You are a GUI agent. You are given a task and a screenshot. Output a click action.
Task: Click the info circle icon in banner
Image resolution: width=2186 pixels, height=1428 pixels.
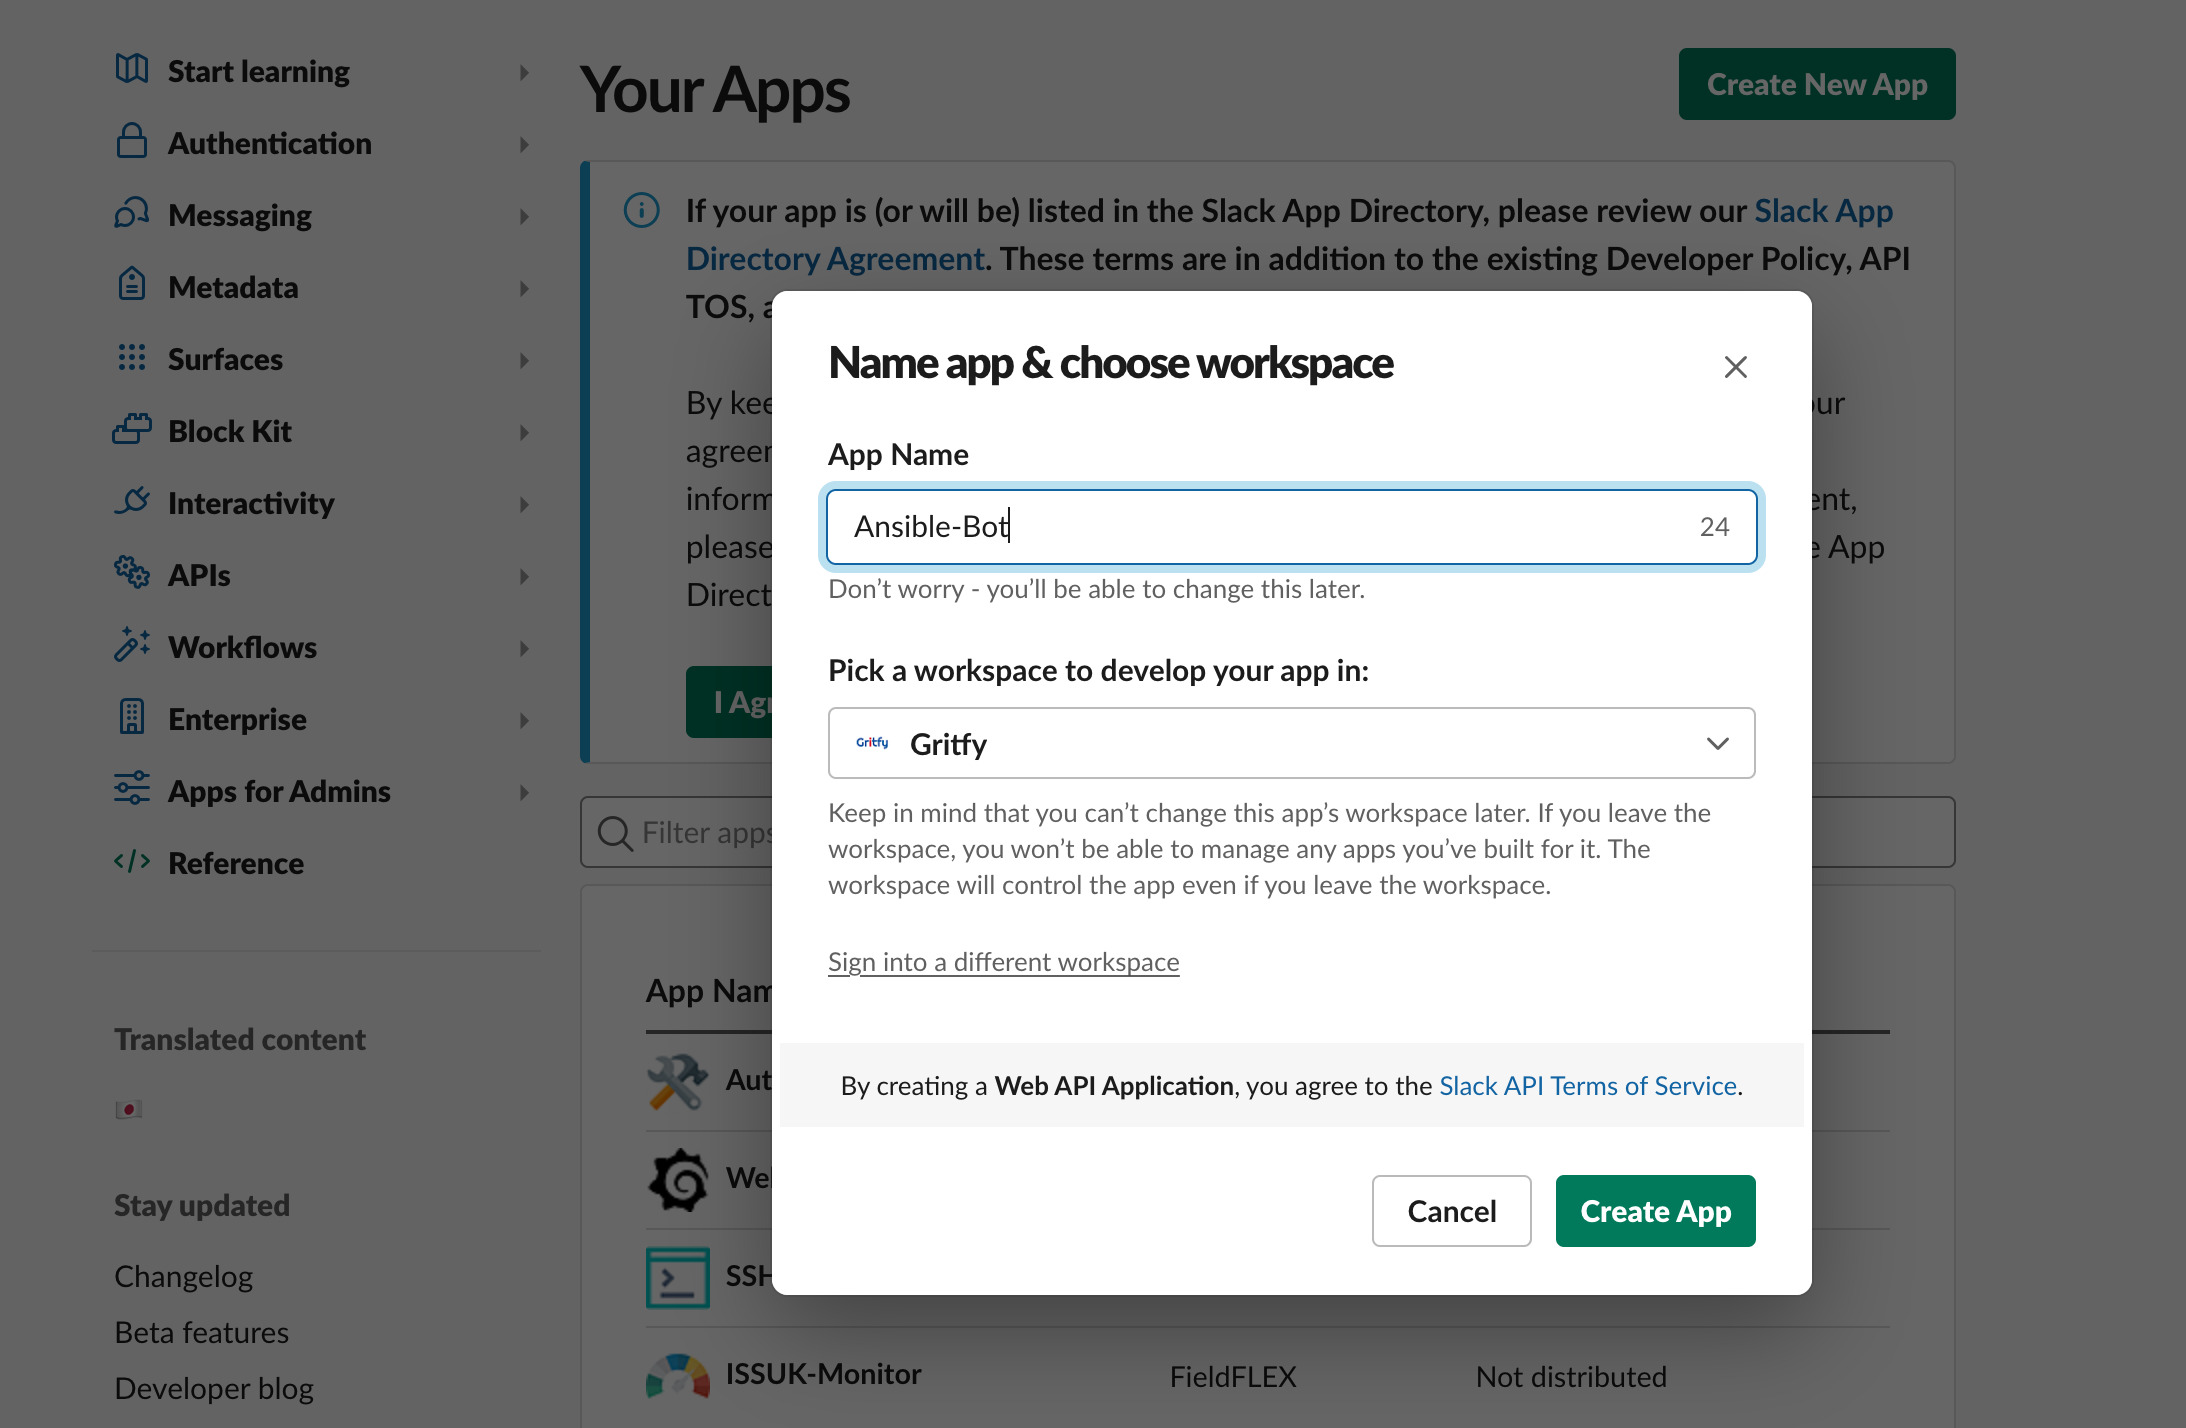[642, 210]
